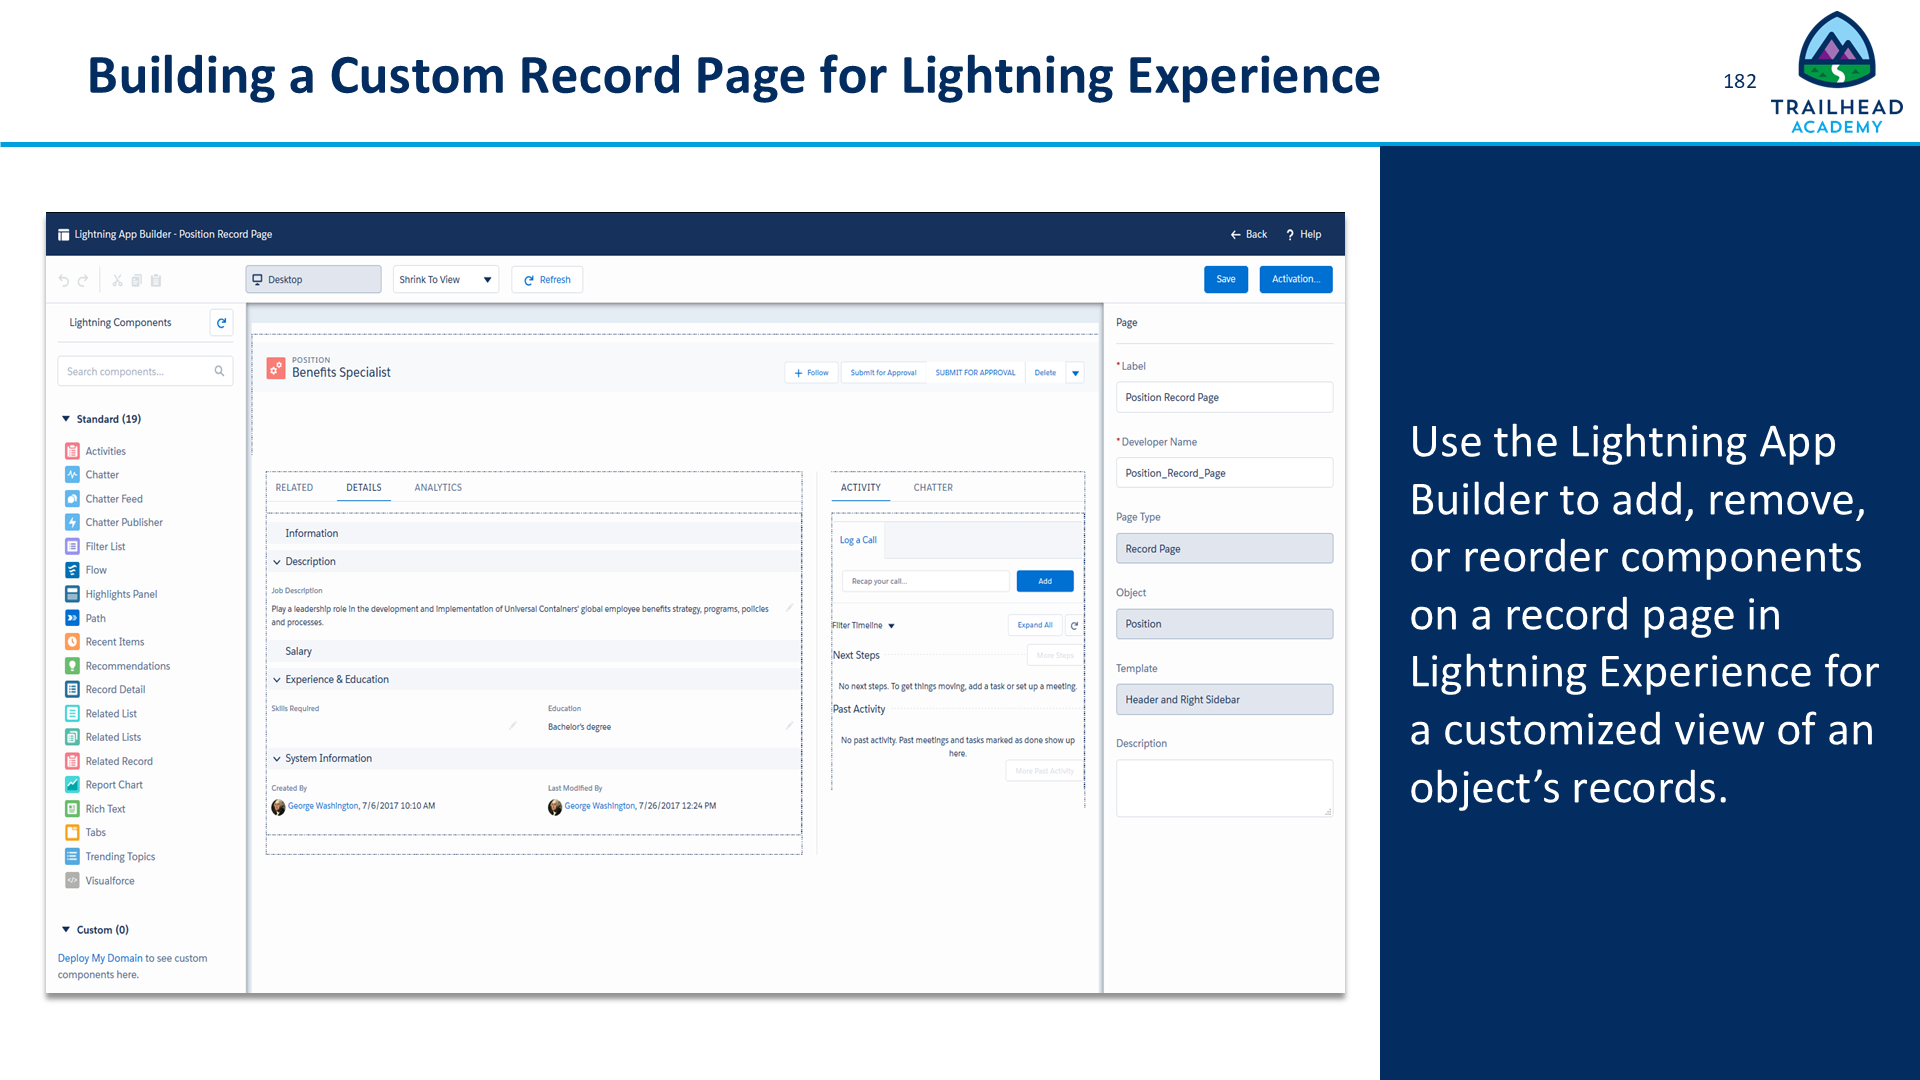The width and height of the screenshot is (1920, 1080).
Task: Select the Related Lists component icon
Action: (x=72, y=737)
